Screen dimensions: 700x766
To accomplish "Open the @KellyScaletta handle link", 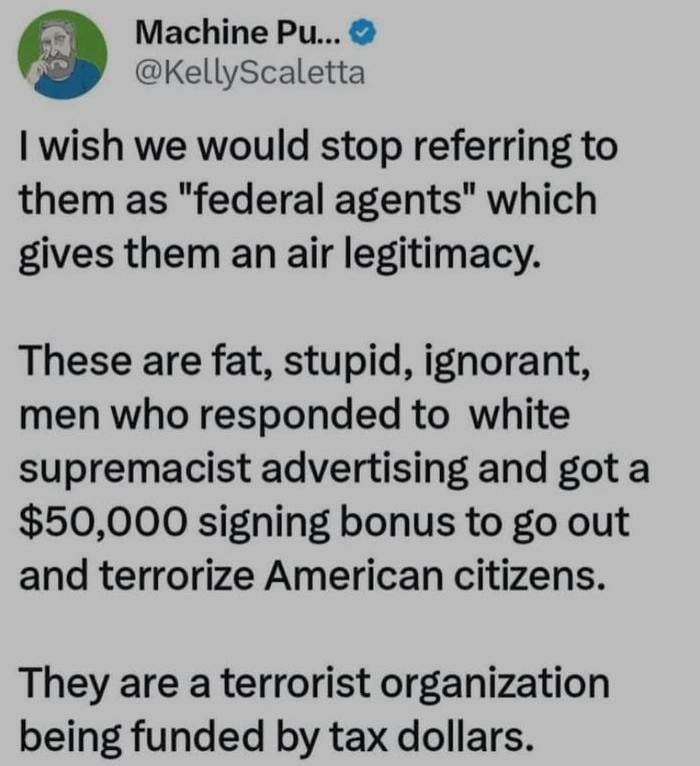I will tap(250, 73).
